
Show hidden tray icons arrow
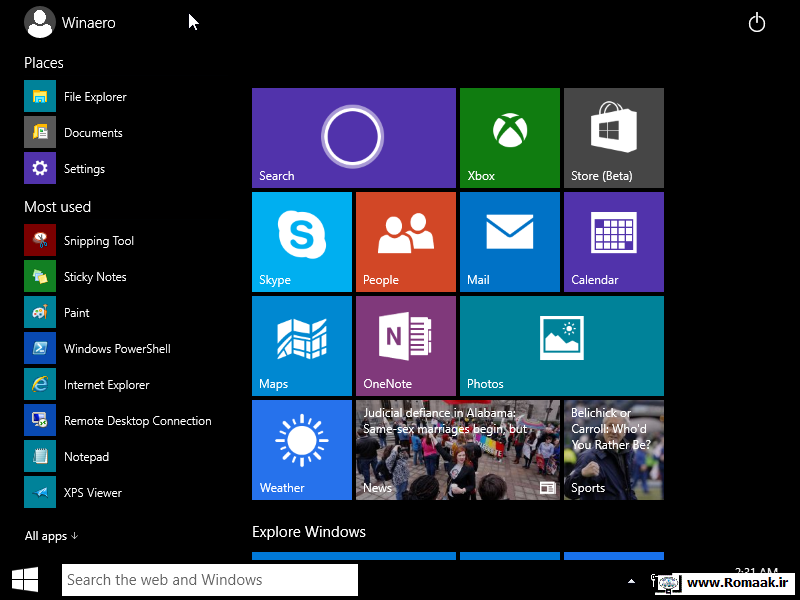[631, 581]
